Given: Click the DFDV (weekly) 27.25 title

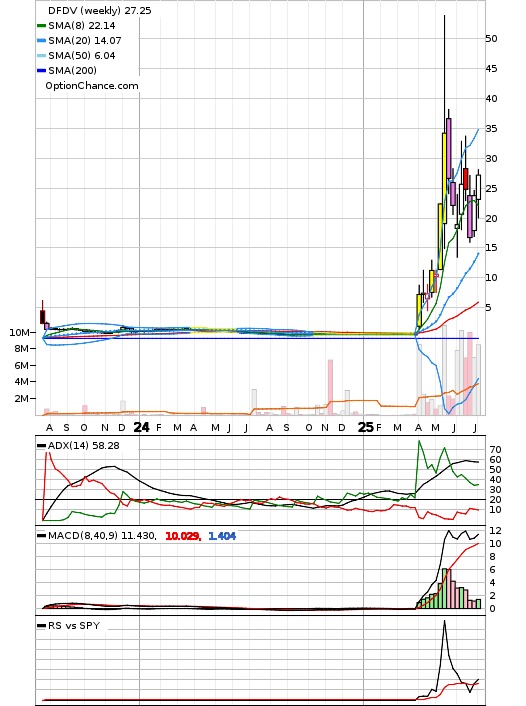Looking at the screenshot, I should [100, 10].
